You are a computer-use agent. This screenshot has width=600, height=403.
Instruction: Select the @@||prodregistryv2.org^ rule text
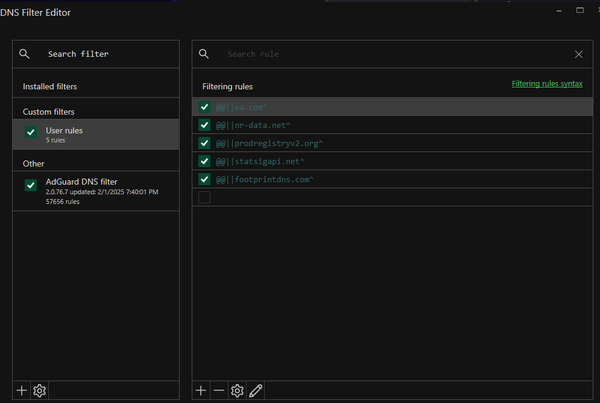(x=269, y=144)
